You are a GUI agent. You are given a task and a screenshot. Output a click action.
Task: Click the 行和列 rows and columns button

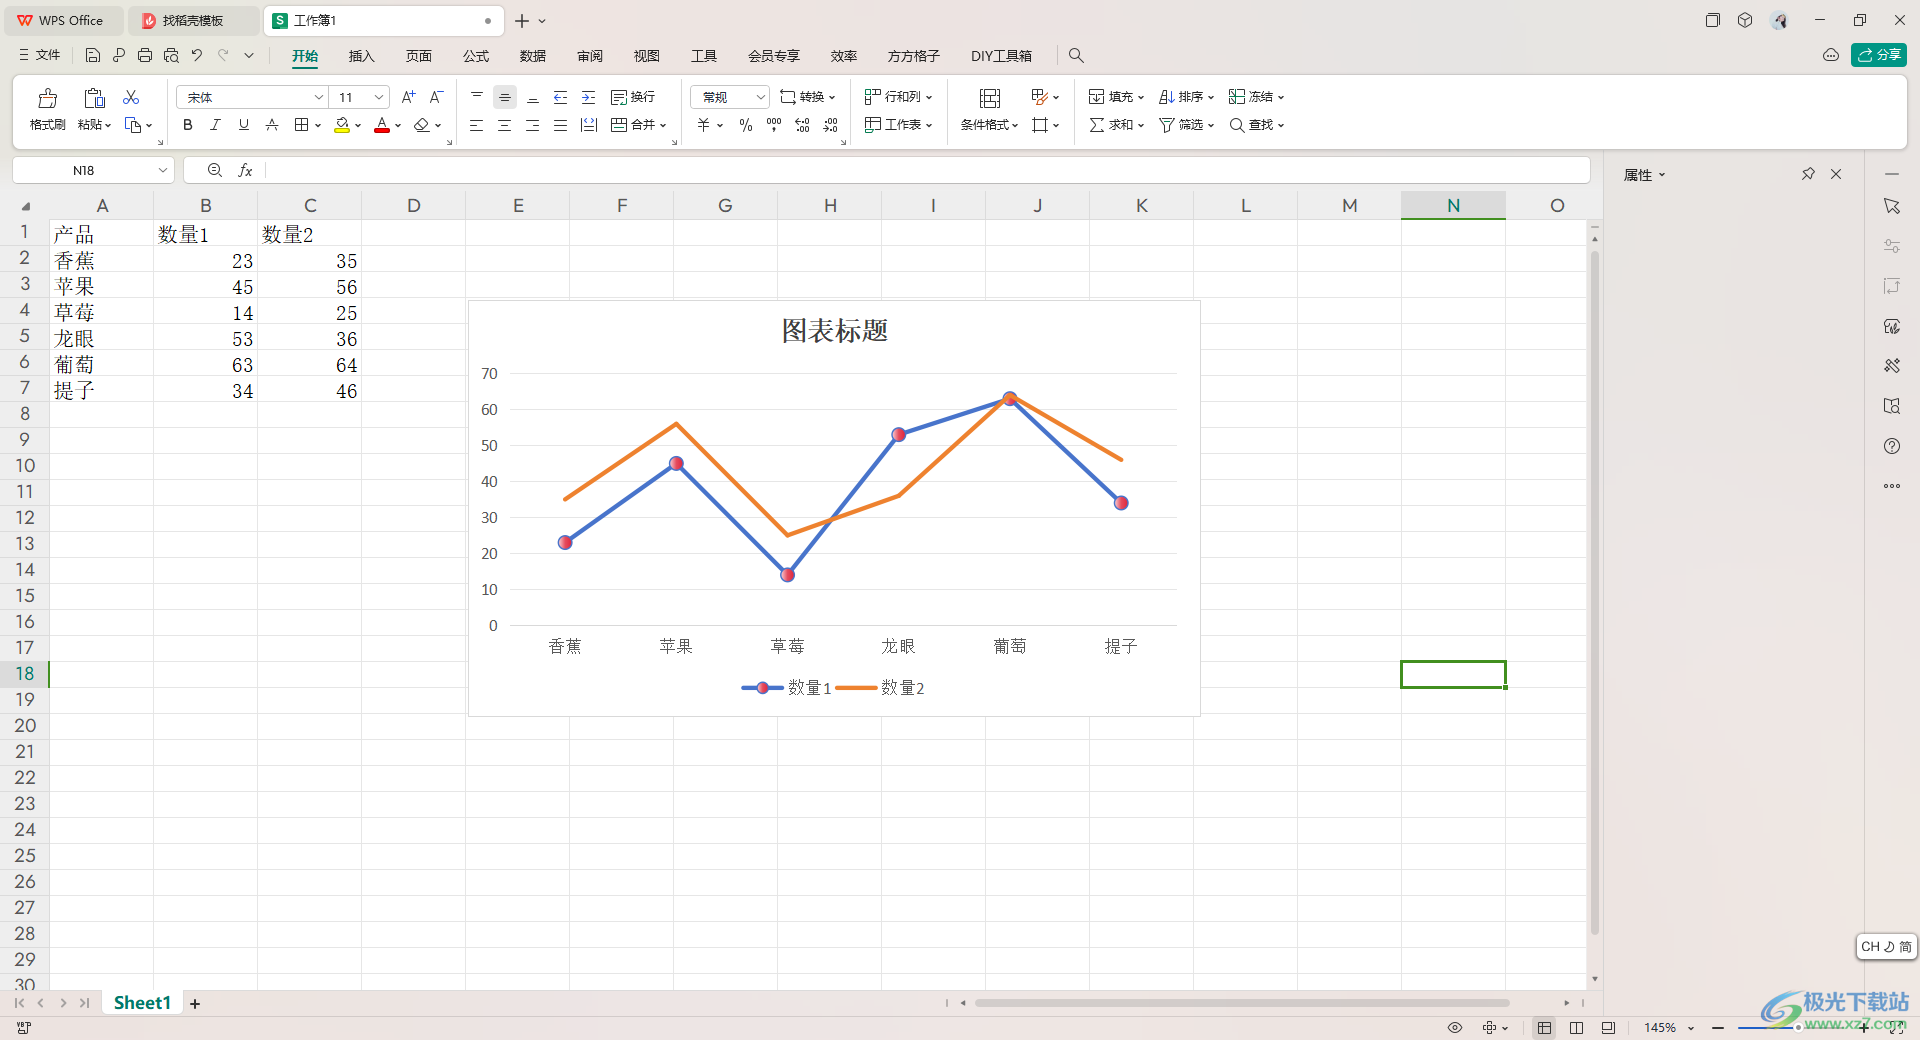898,97
